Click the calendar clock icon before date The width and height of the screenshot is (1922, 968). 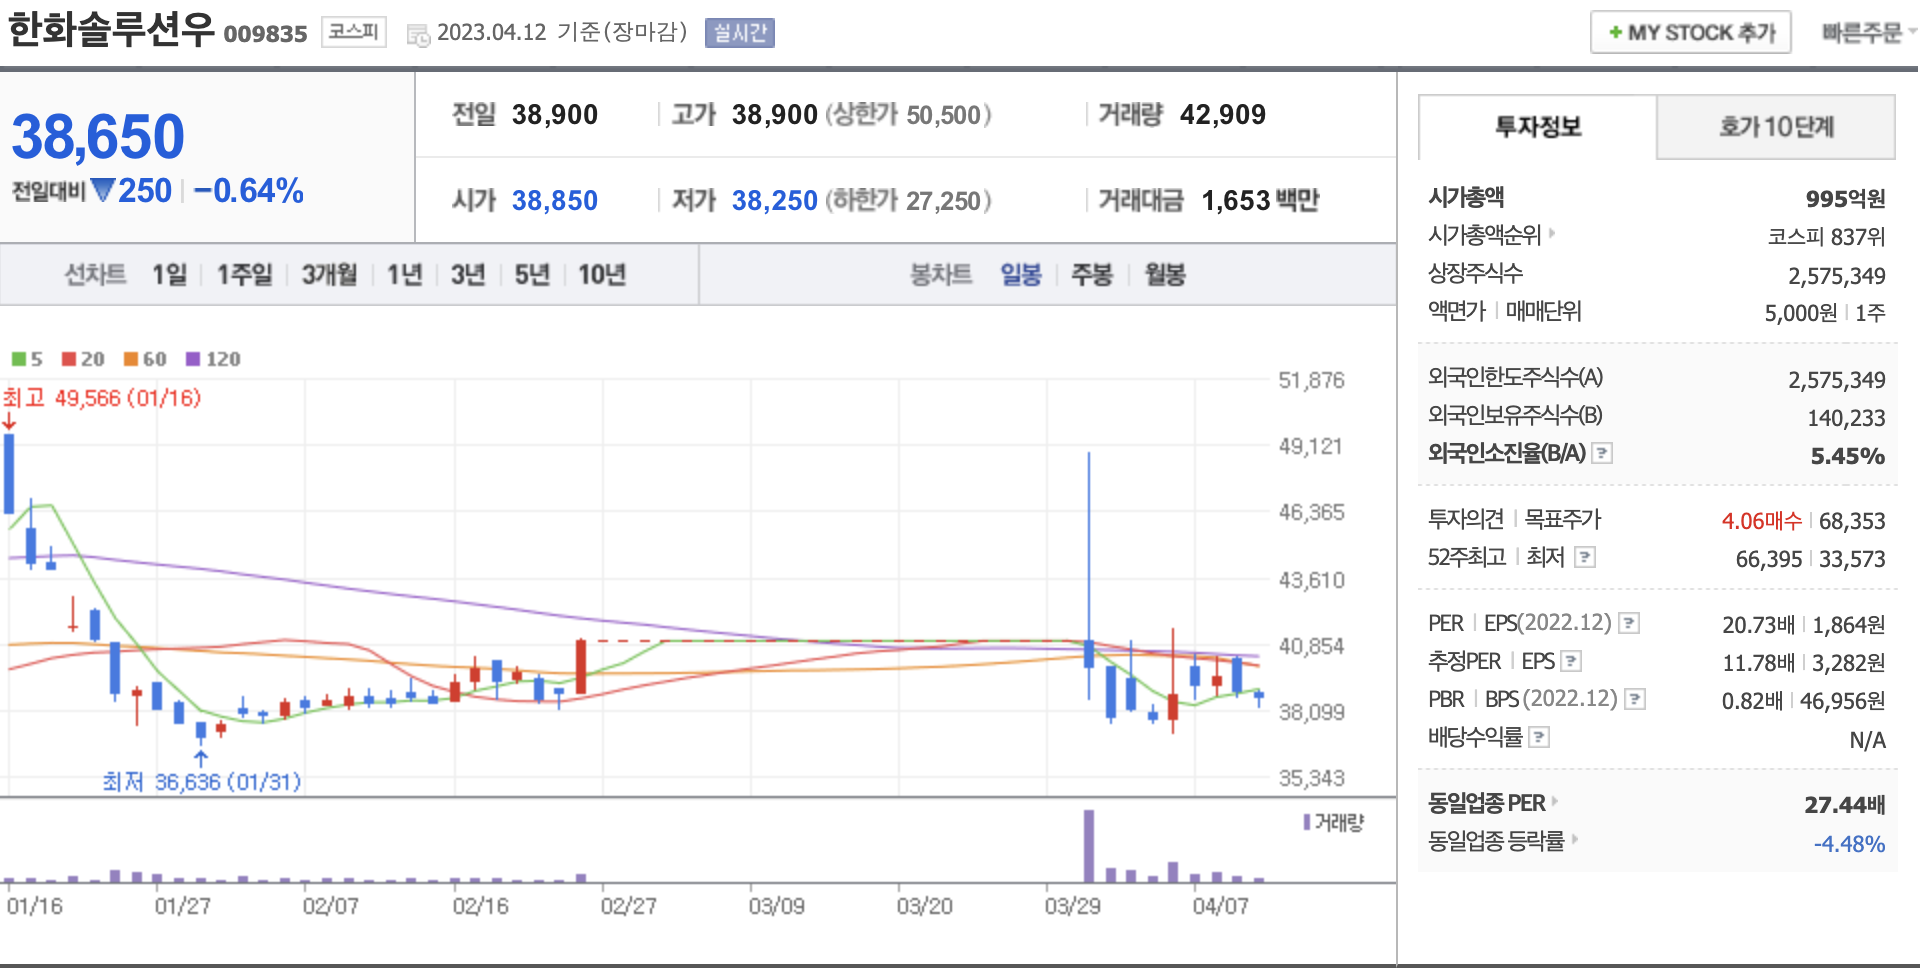[418, 35]
